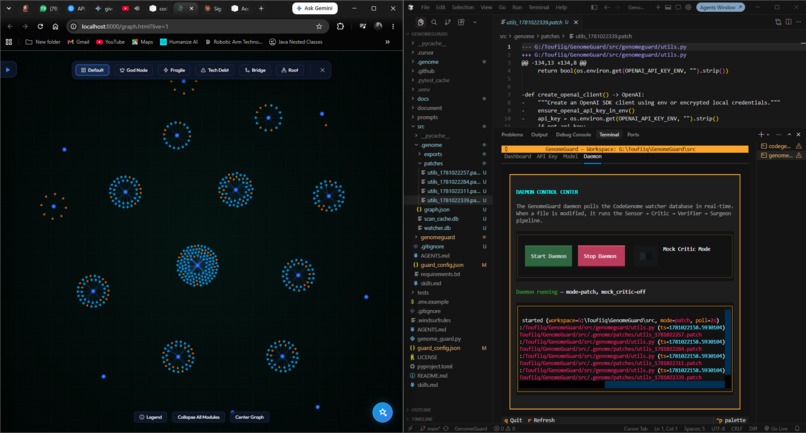Reload the localhost graph page in browser

[40, 26]
